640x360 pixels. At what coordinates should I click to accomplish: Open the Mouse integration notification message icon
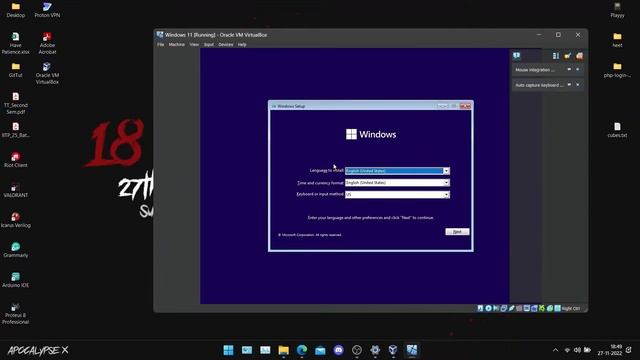point(569,70)
